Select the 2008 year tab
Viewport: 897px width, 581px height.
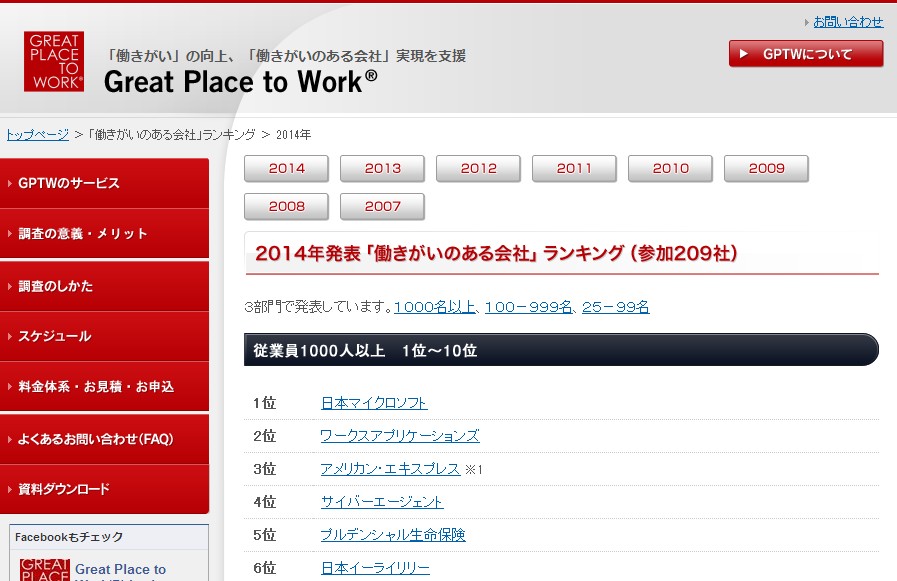(286, 206)
